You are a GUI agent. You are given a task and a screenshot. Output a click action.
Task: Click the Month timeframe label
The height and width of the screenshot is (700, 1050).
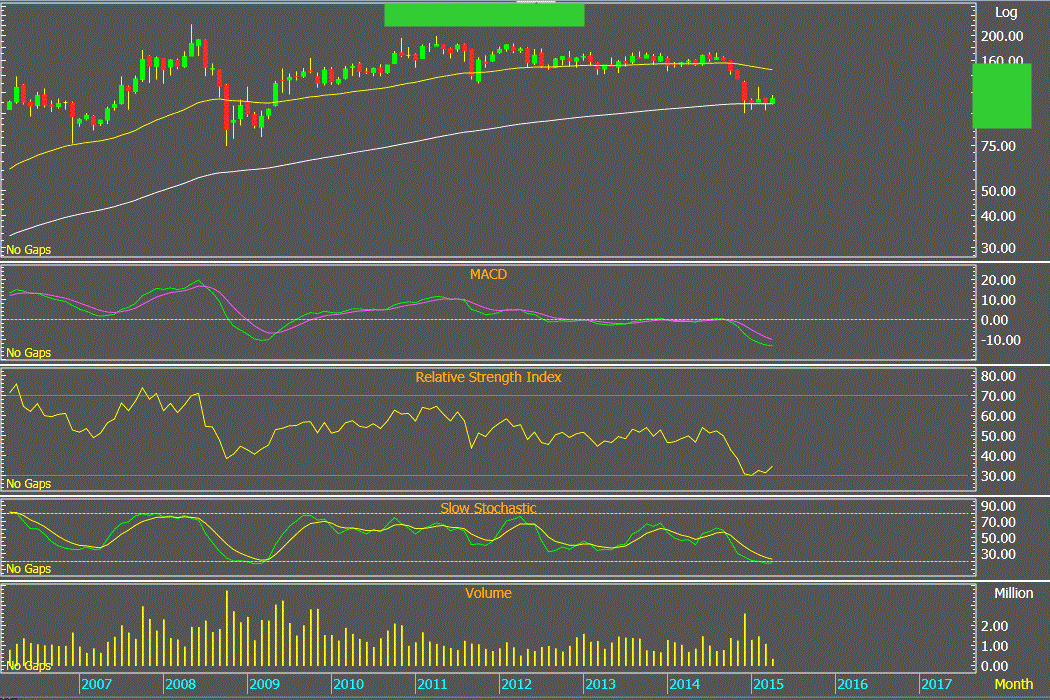1014,684
